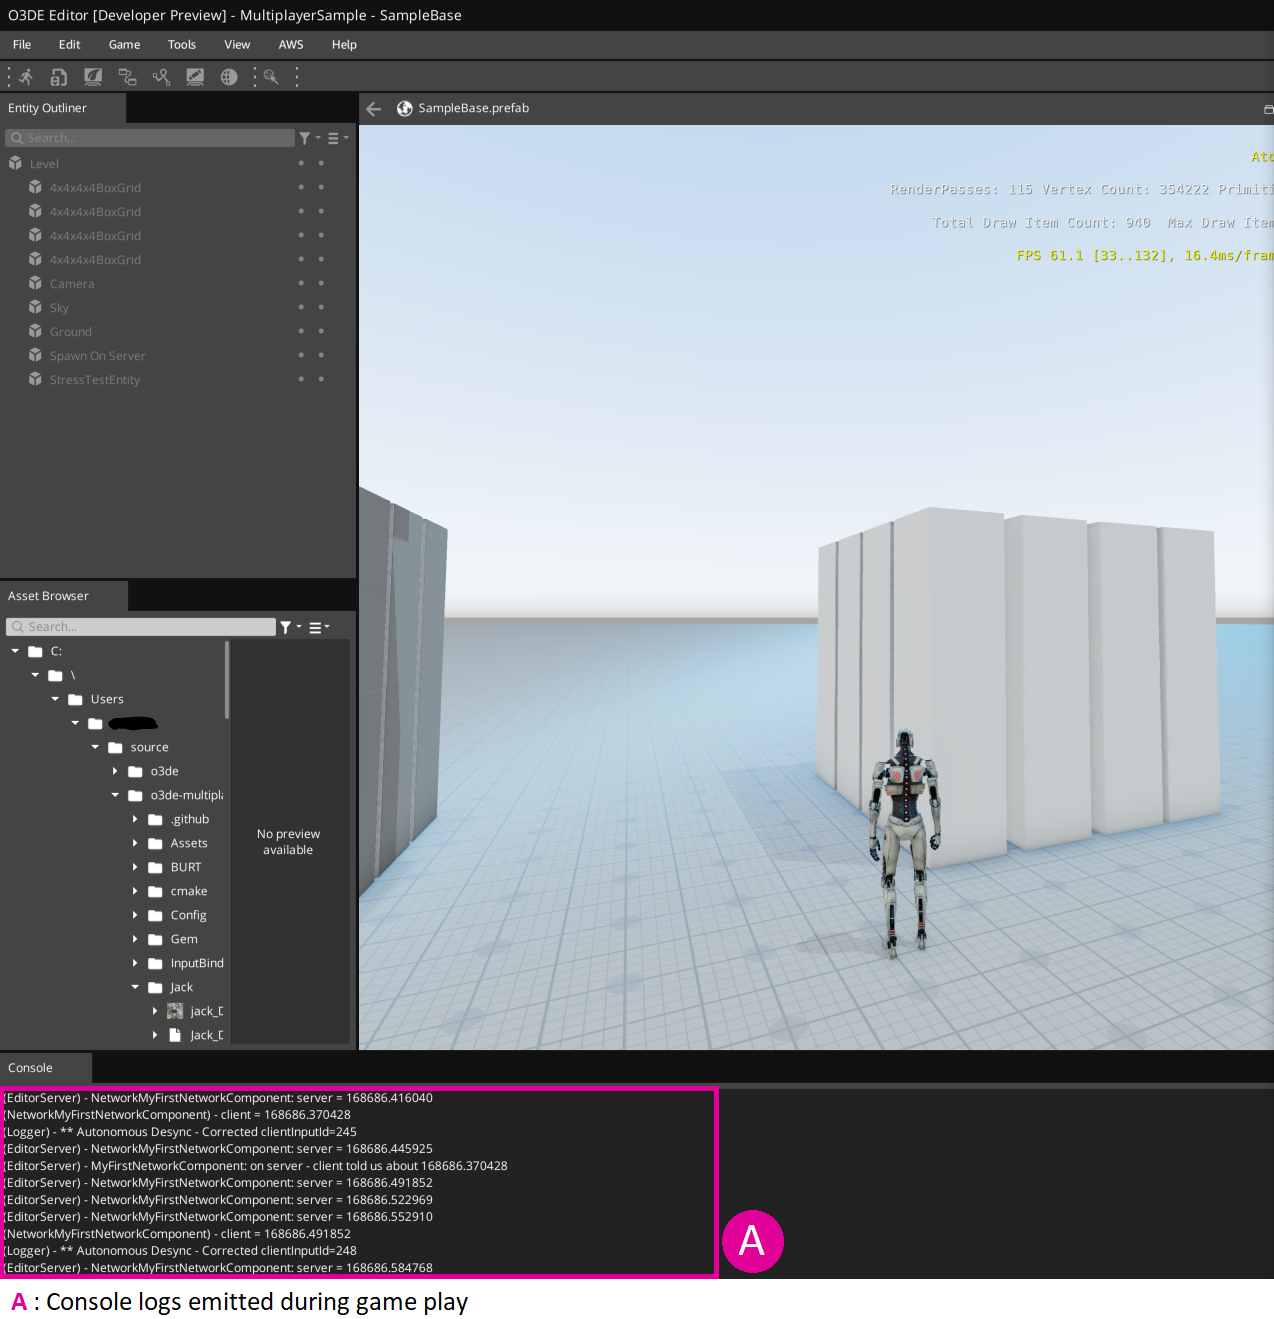Click the Play Game running-figure toolbar icon
The width and height of the screenshot is (1274, 1319).
point(25,76)
